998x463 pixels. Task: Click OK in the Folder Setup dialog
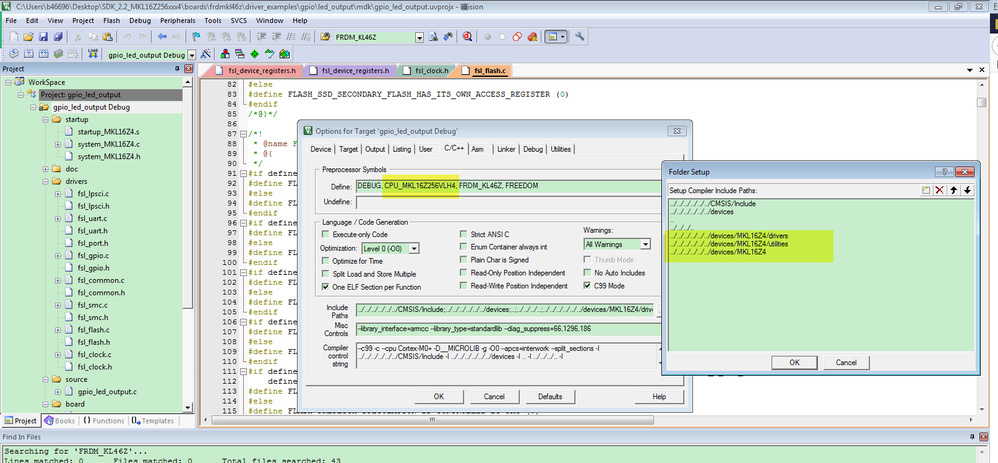pos(794,362)
